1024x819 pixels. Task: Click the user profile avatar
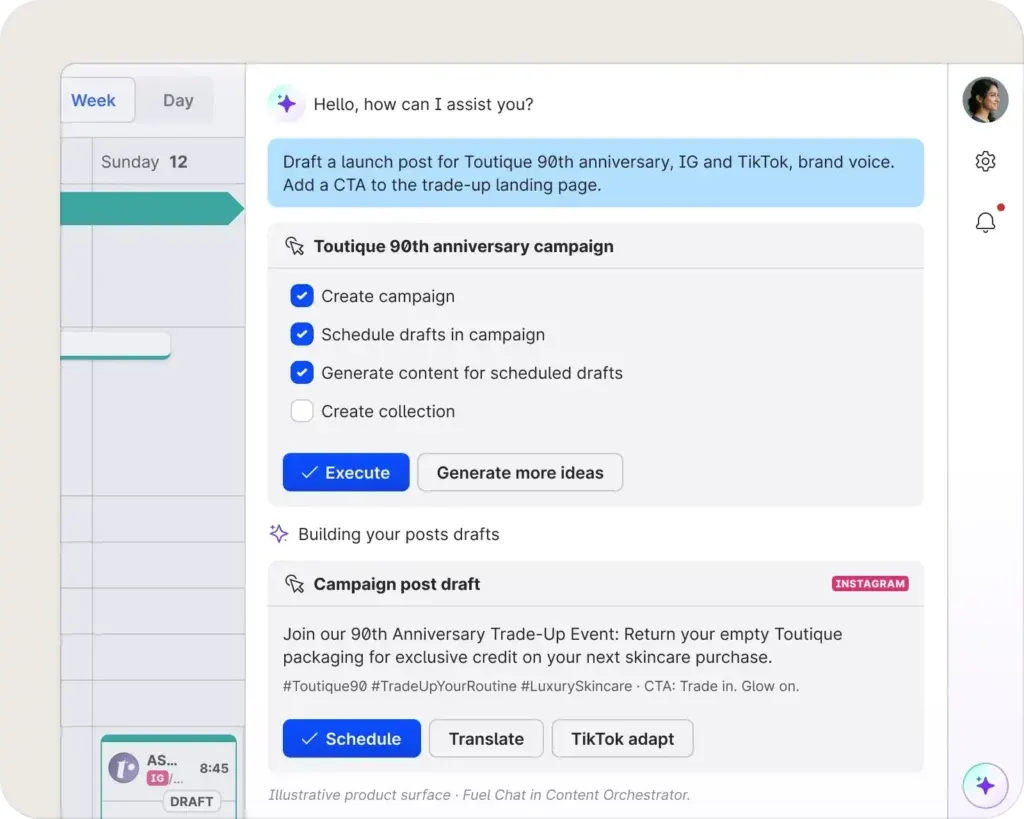pos(985,100)
